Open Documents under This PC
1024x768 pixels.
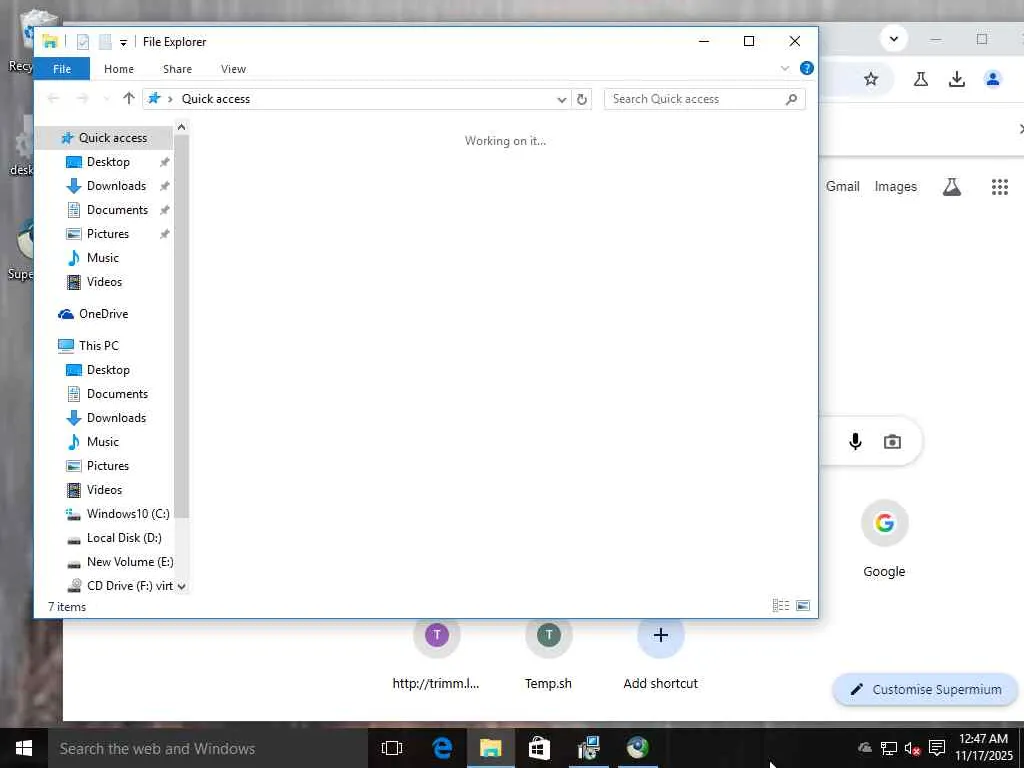[x=117, y=394]
